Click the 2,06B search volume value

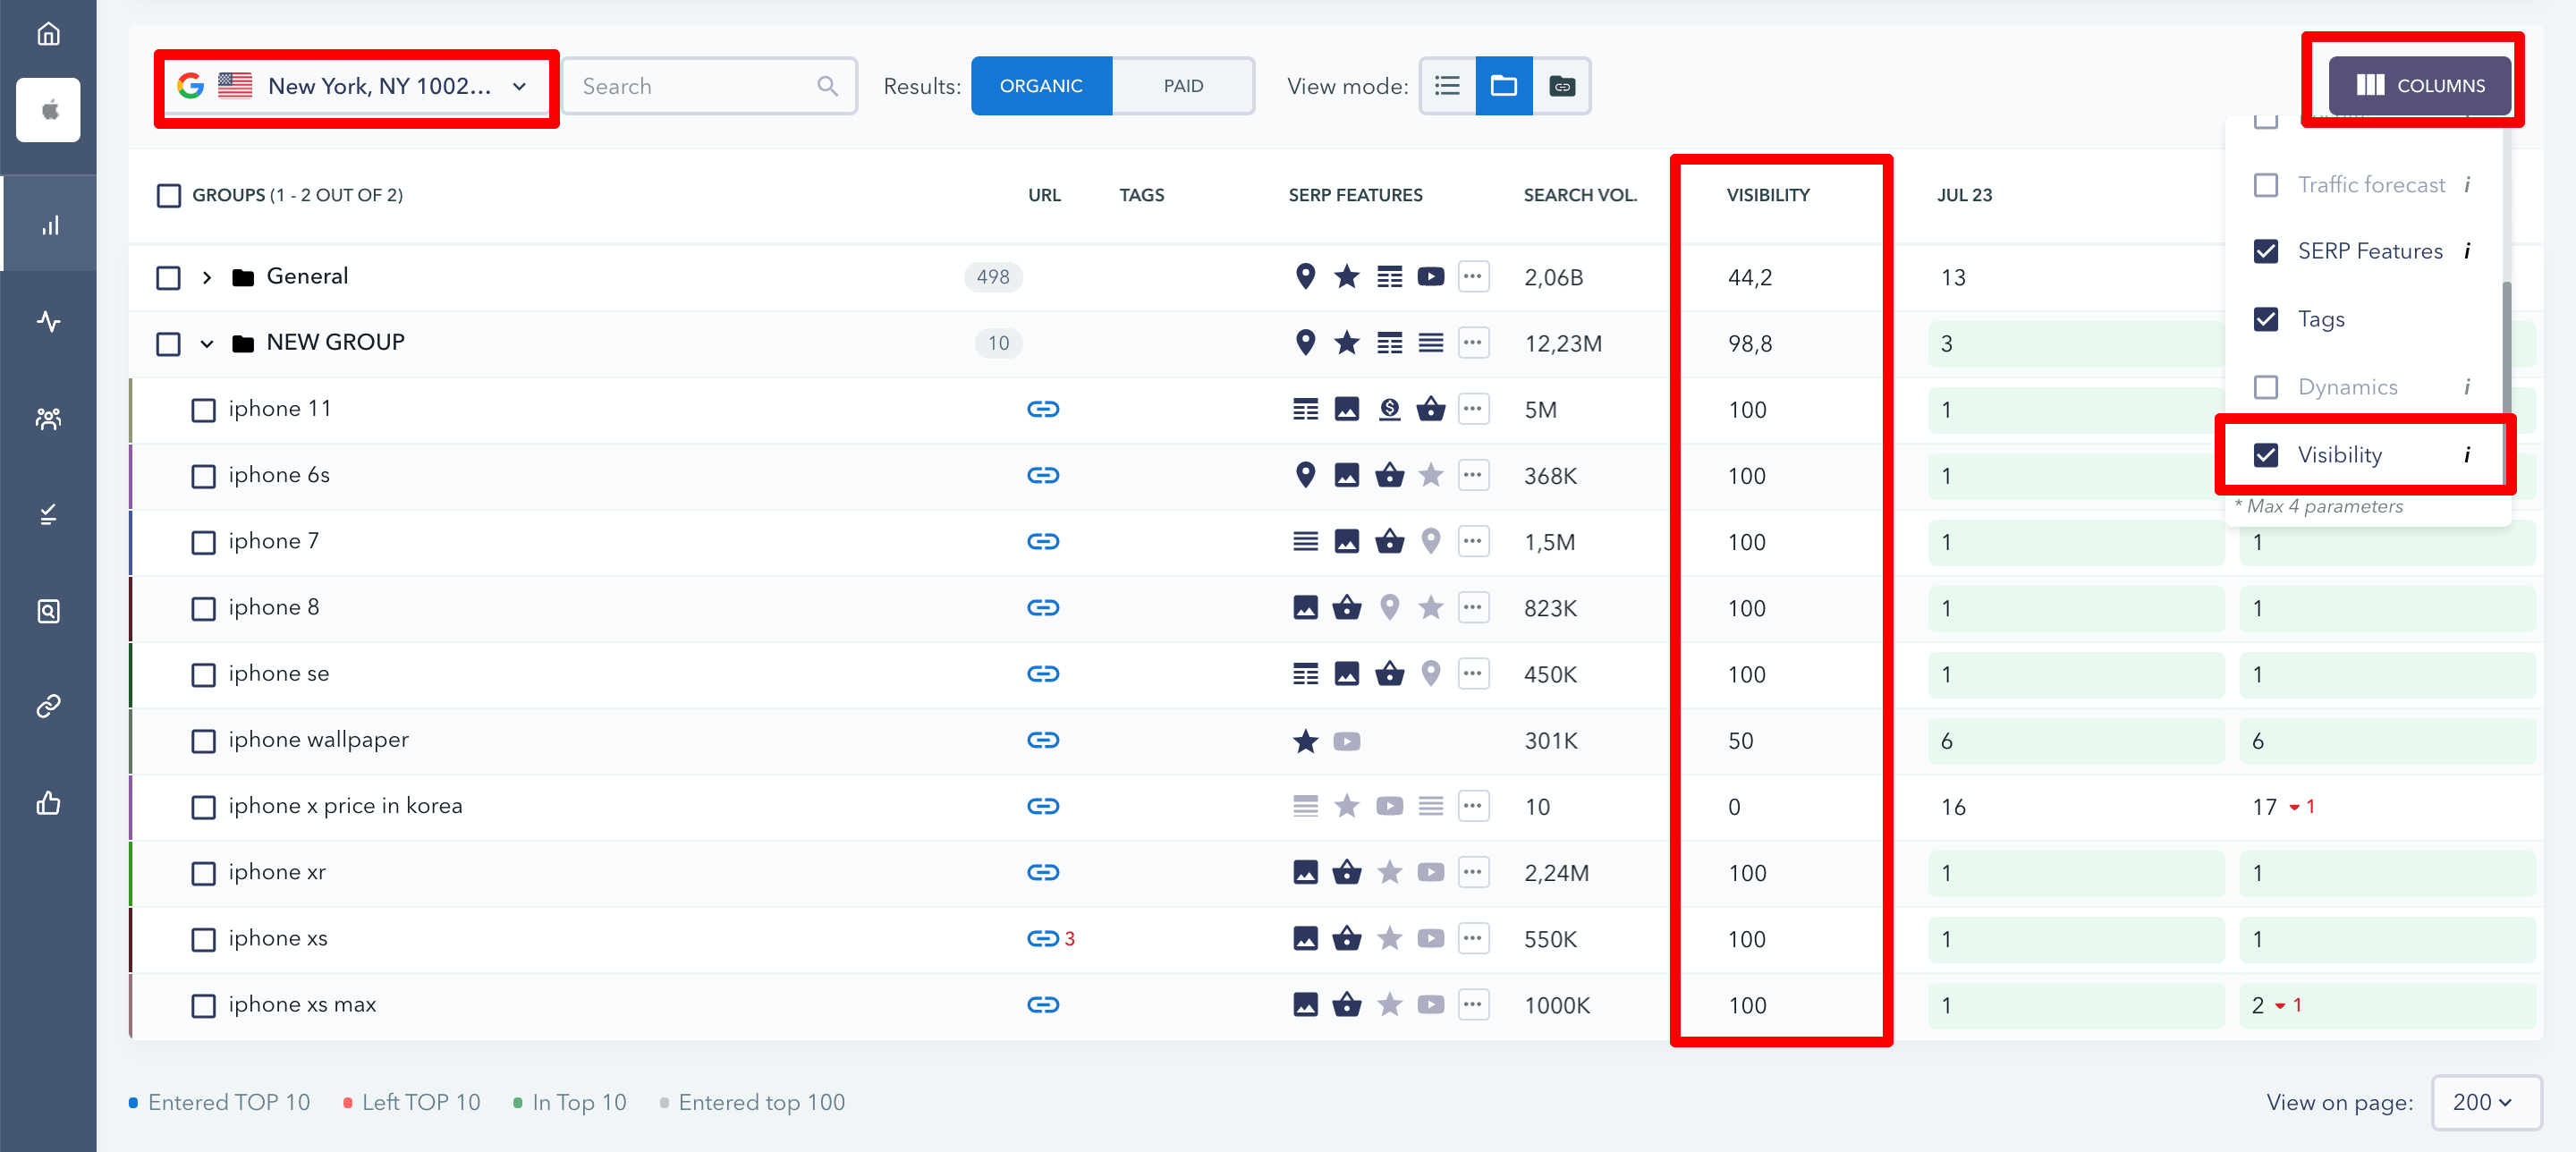[1553, 277]
